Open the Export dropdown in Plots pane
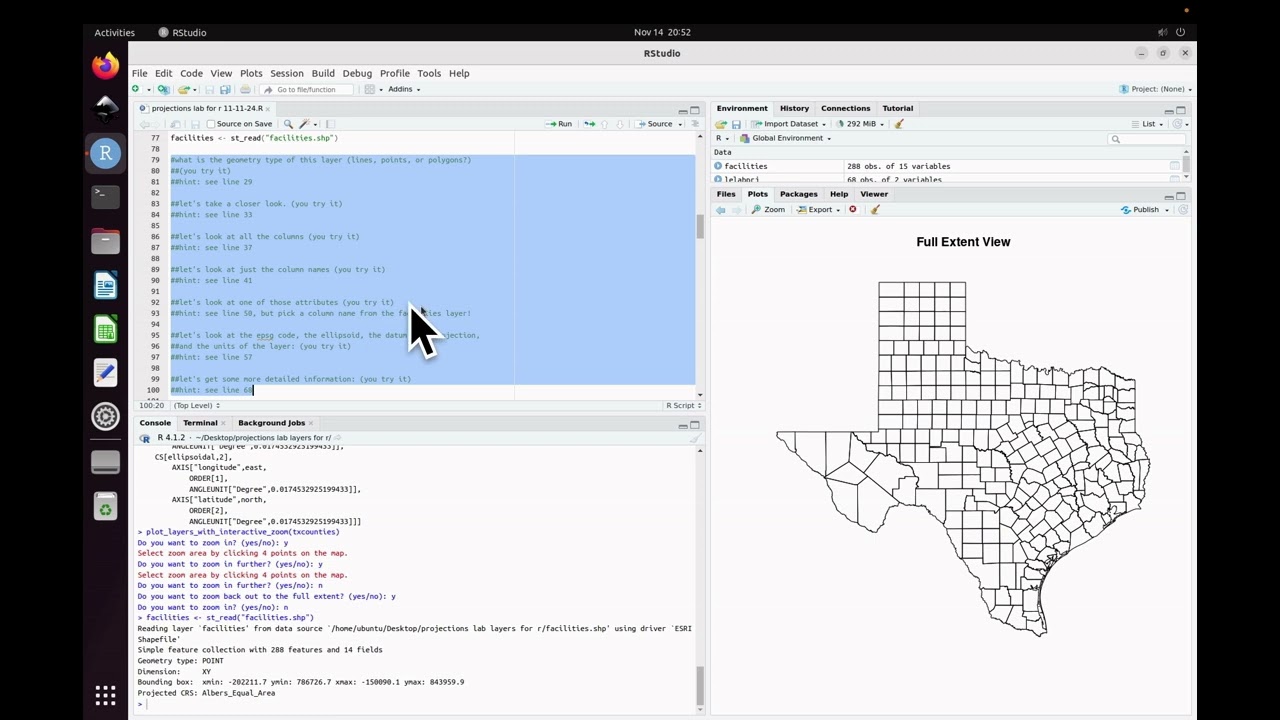The height and width of the screenshot is (720, 1280). click(818, 209)
